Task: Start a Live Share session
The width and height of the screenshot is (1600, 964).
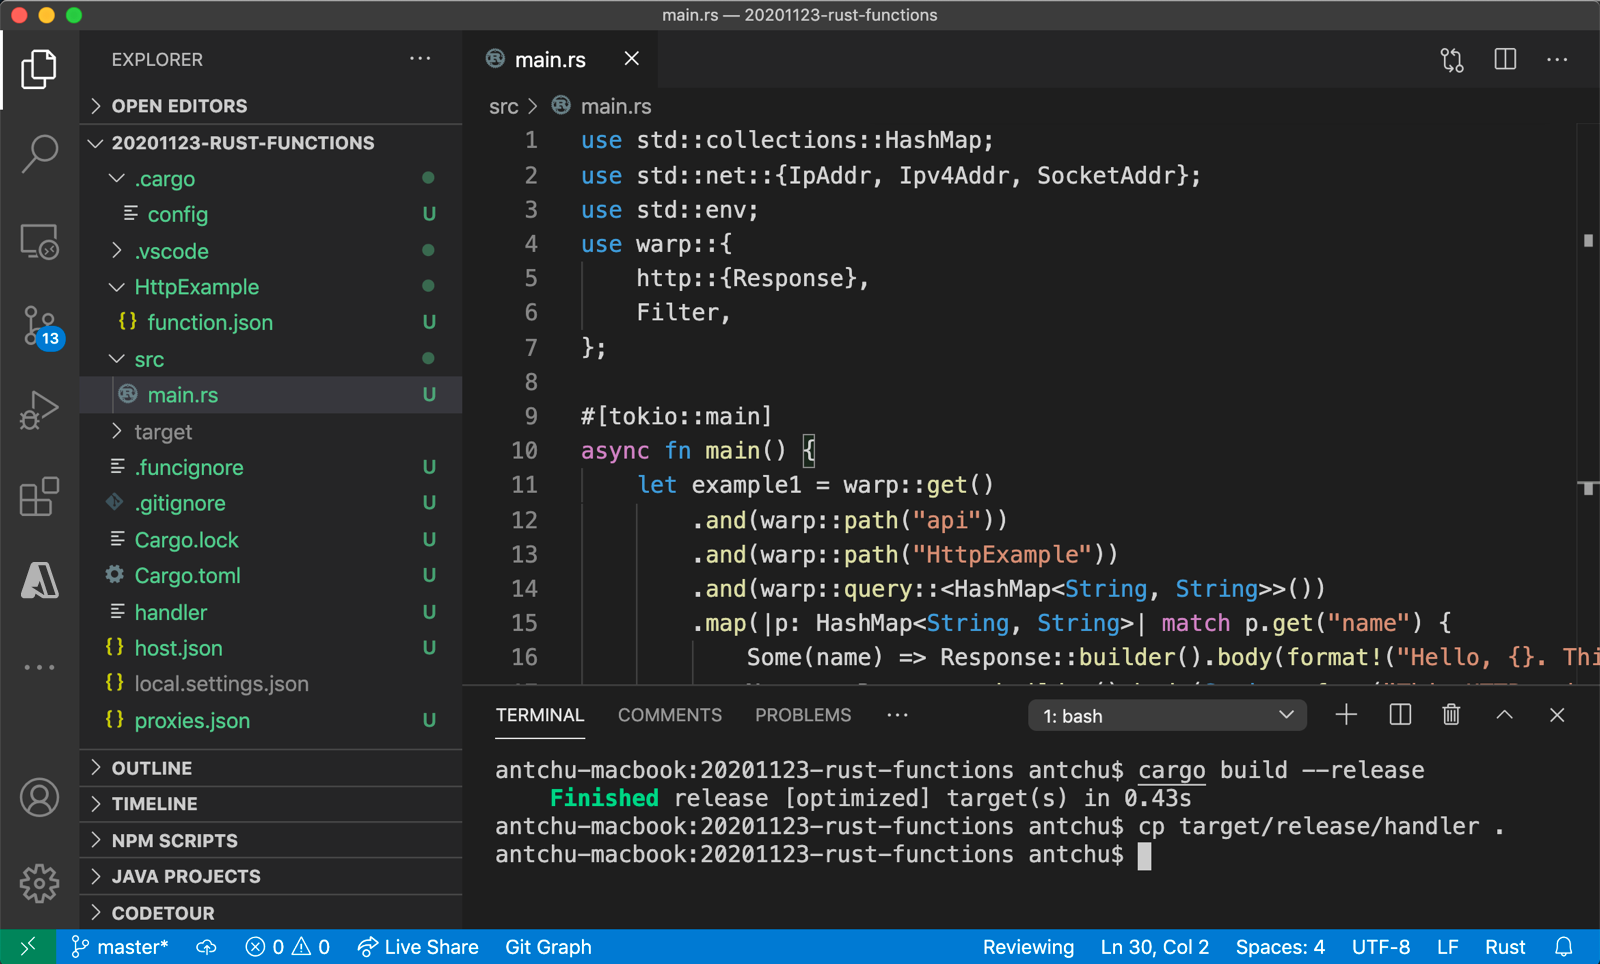Action: click(x=418, y=947)
